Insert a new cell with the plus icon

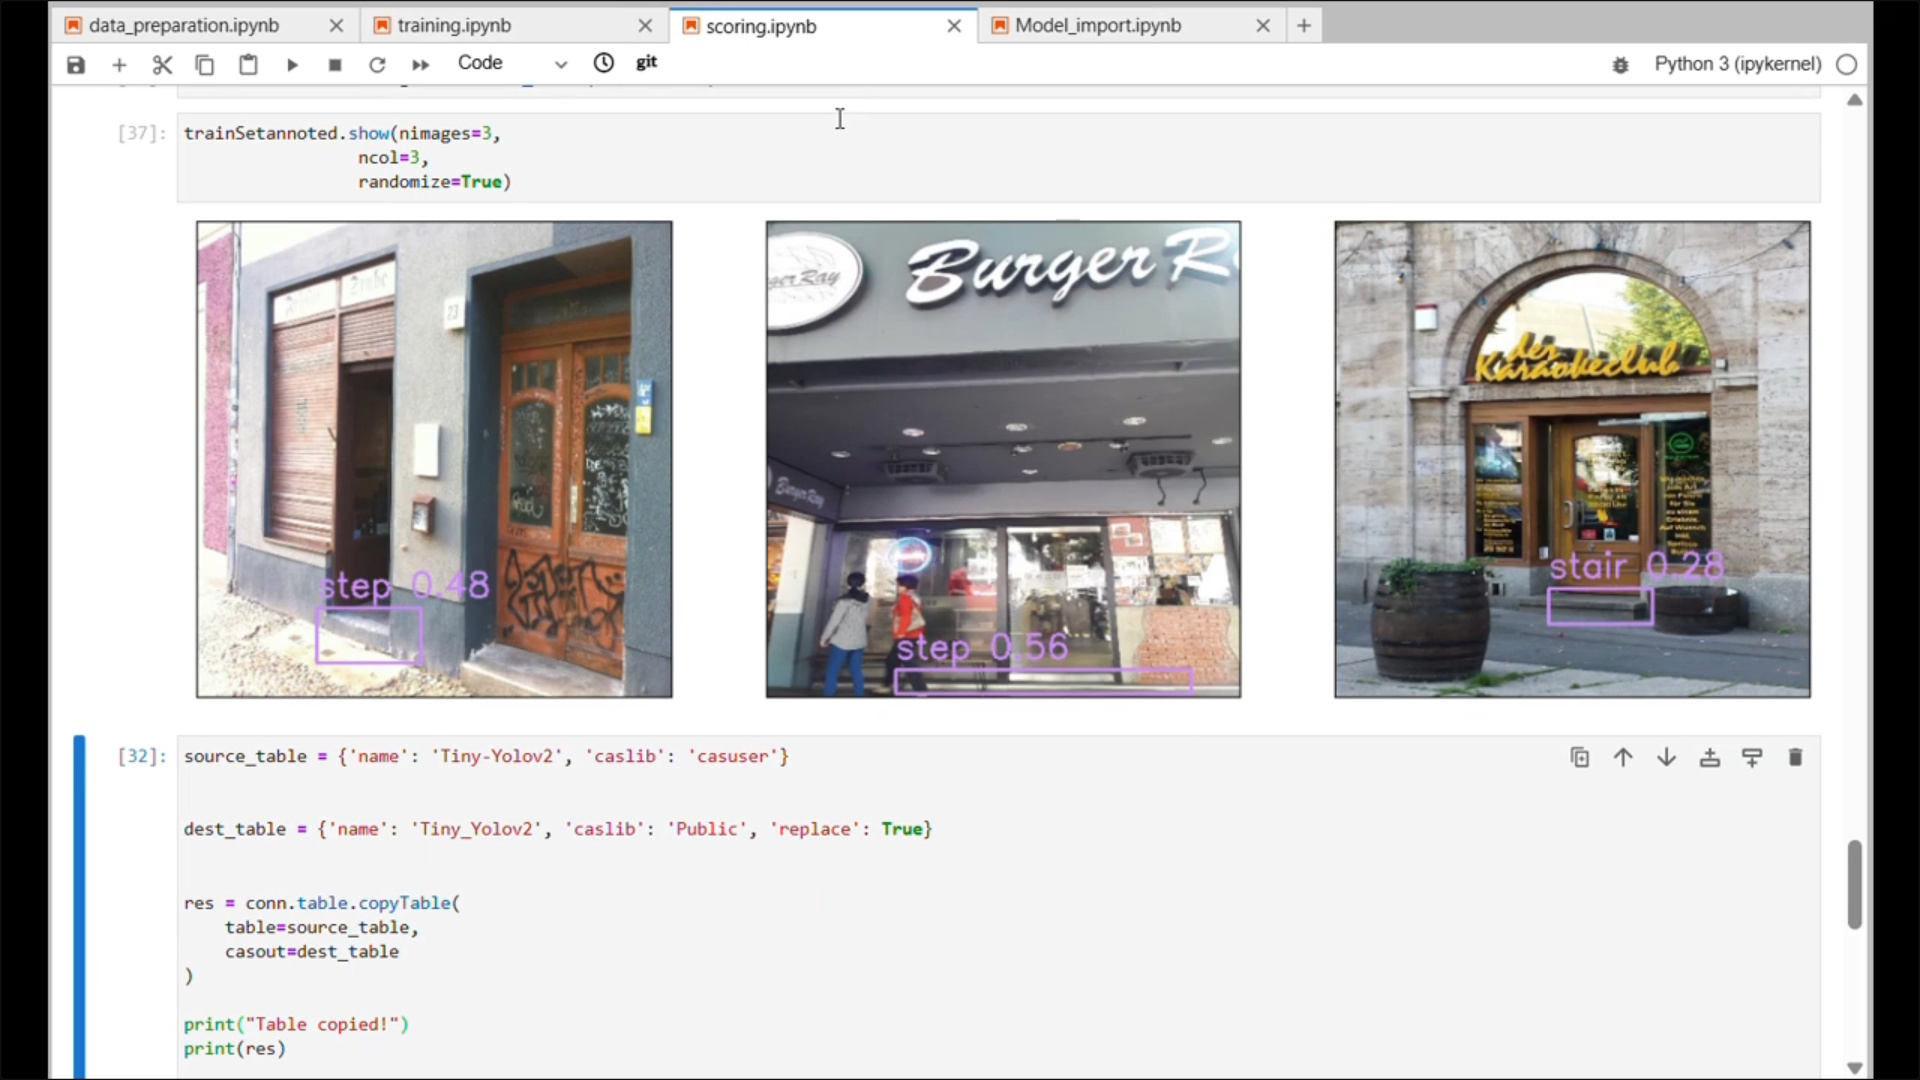pyautogui.click(x=119, y=65)
